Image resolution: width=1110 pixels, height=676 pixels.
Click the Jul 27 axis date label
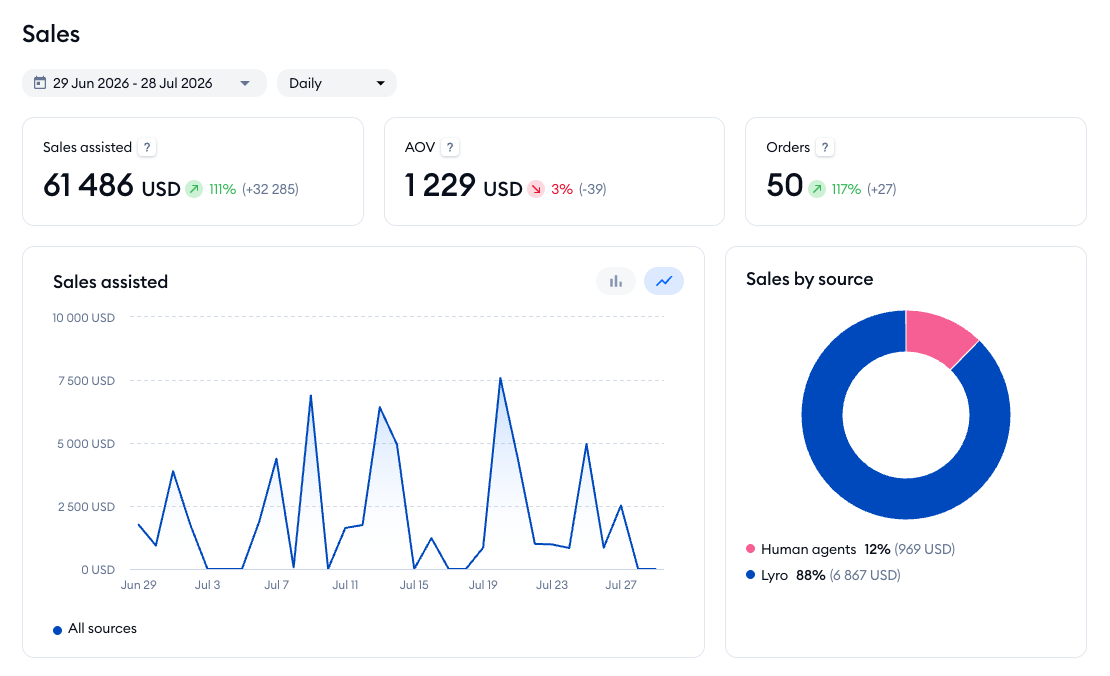(621, 585)
